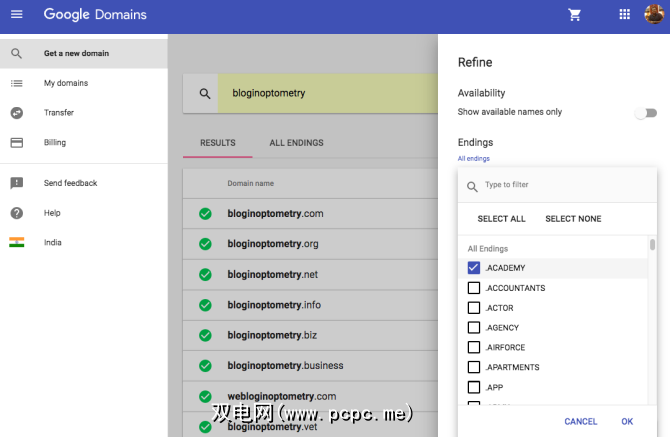Check the .APP ending checkbox
This screenshot has width=670, height=437.
pos(474,387)
